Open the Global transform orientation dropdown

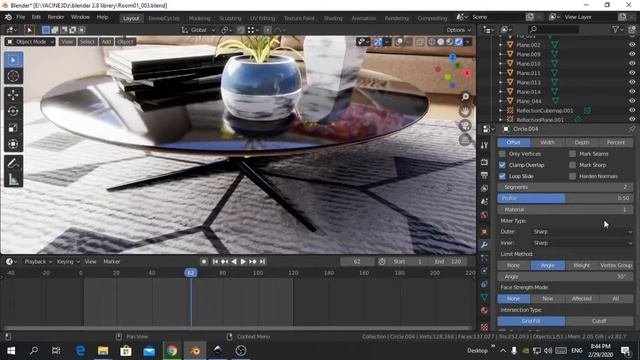pos(198,30)
